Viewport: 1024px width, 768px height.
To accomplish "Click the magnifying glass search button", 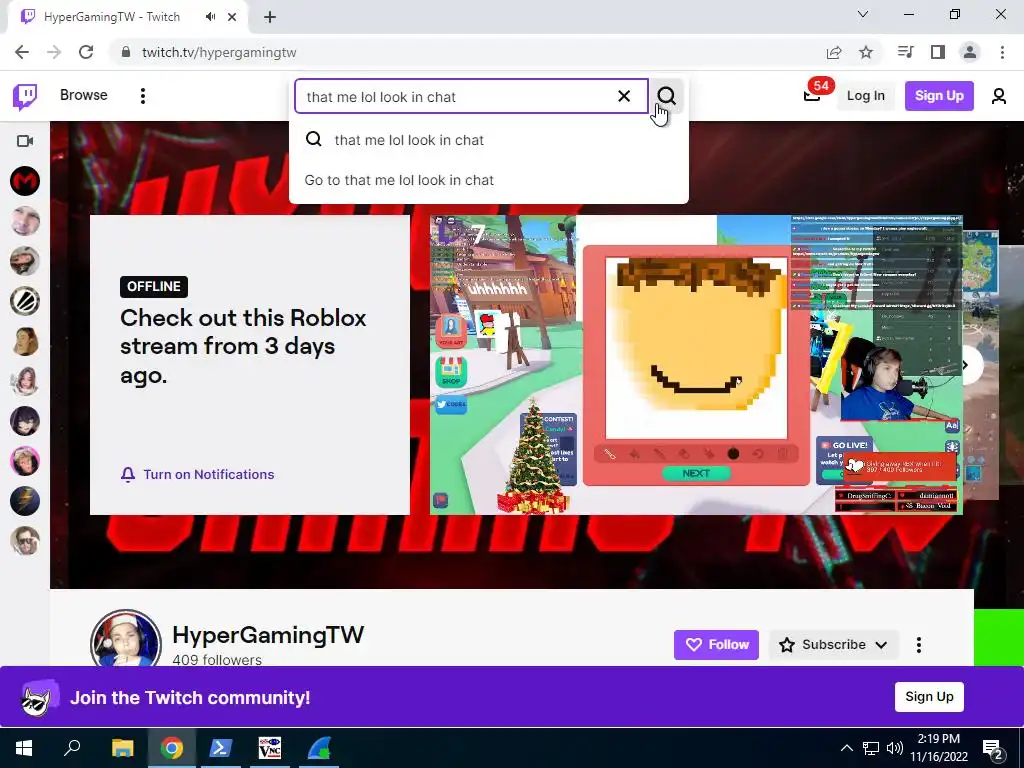I will [667, 96].
